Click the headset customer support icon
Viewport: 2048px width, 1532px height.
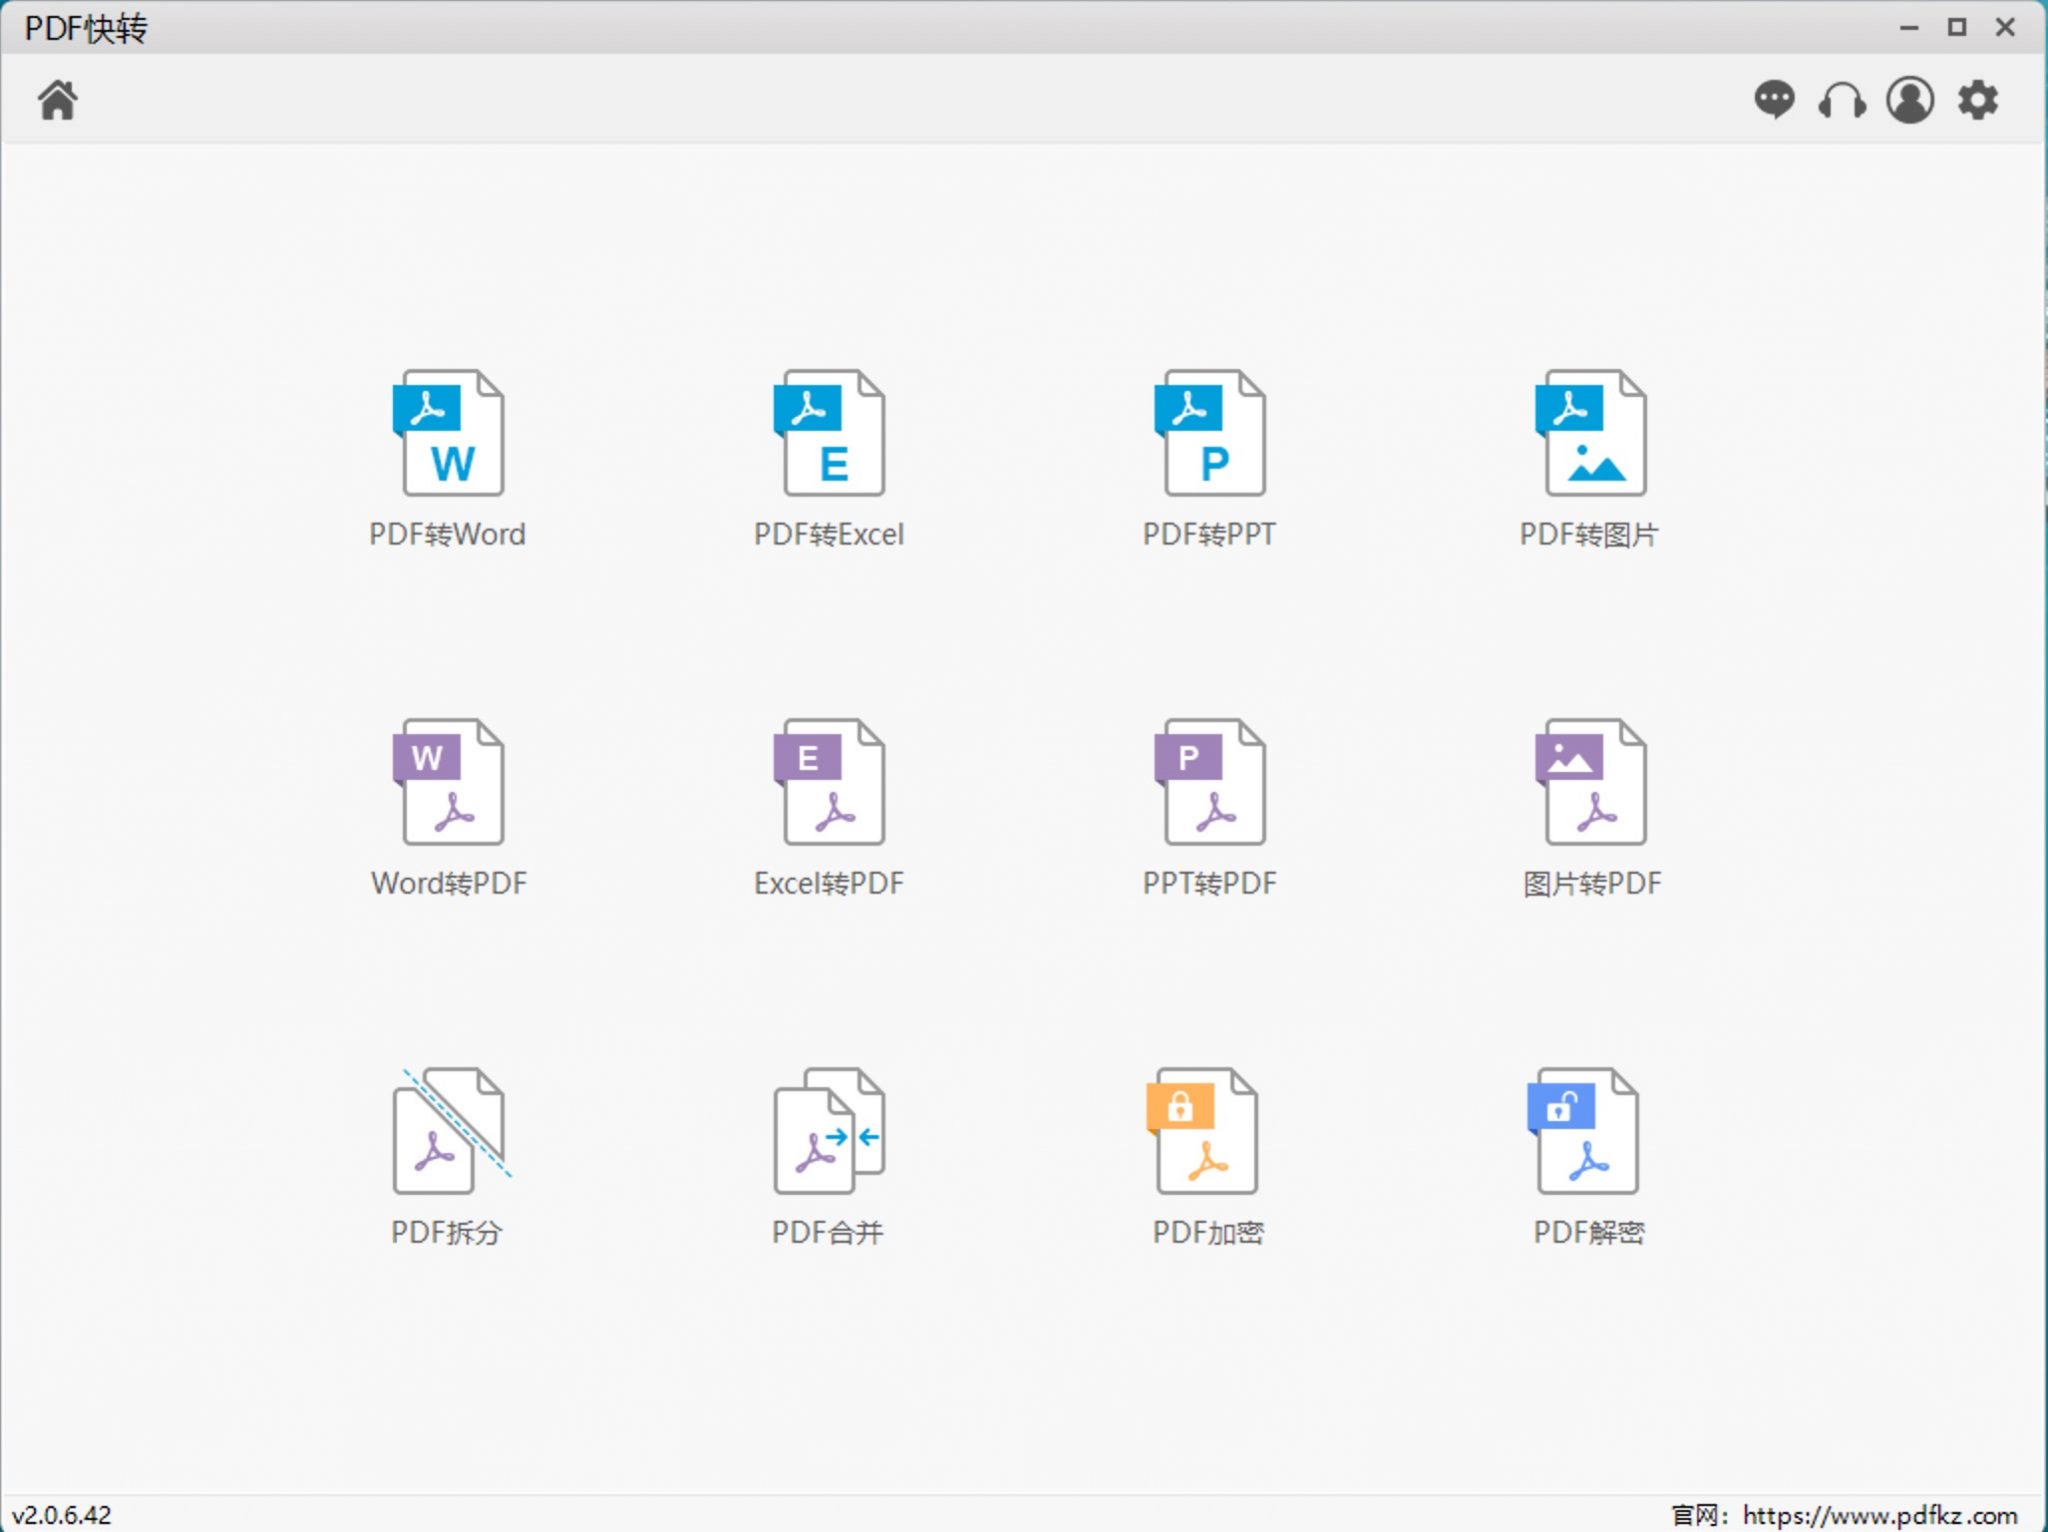[x=1841, y=100]
